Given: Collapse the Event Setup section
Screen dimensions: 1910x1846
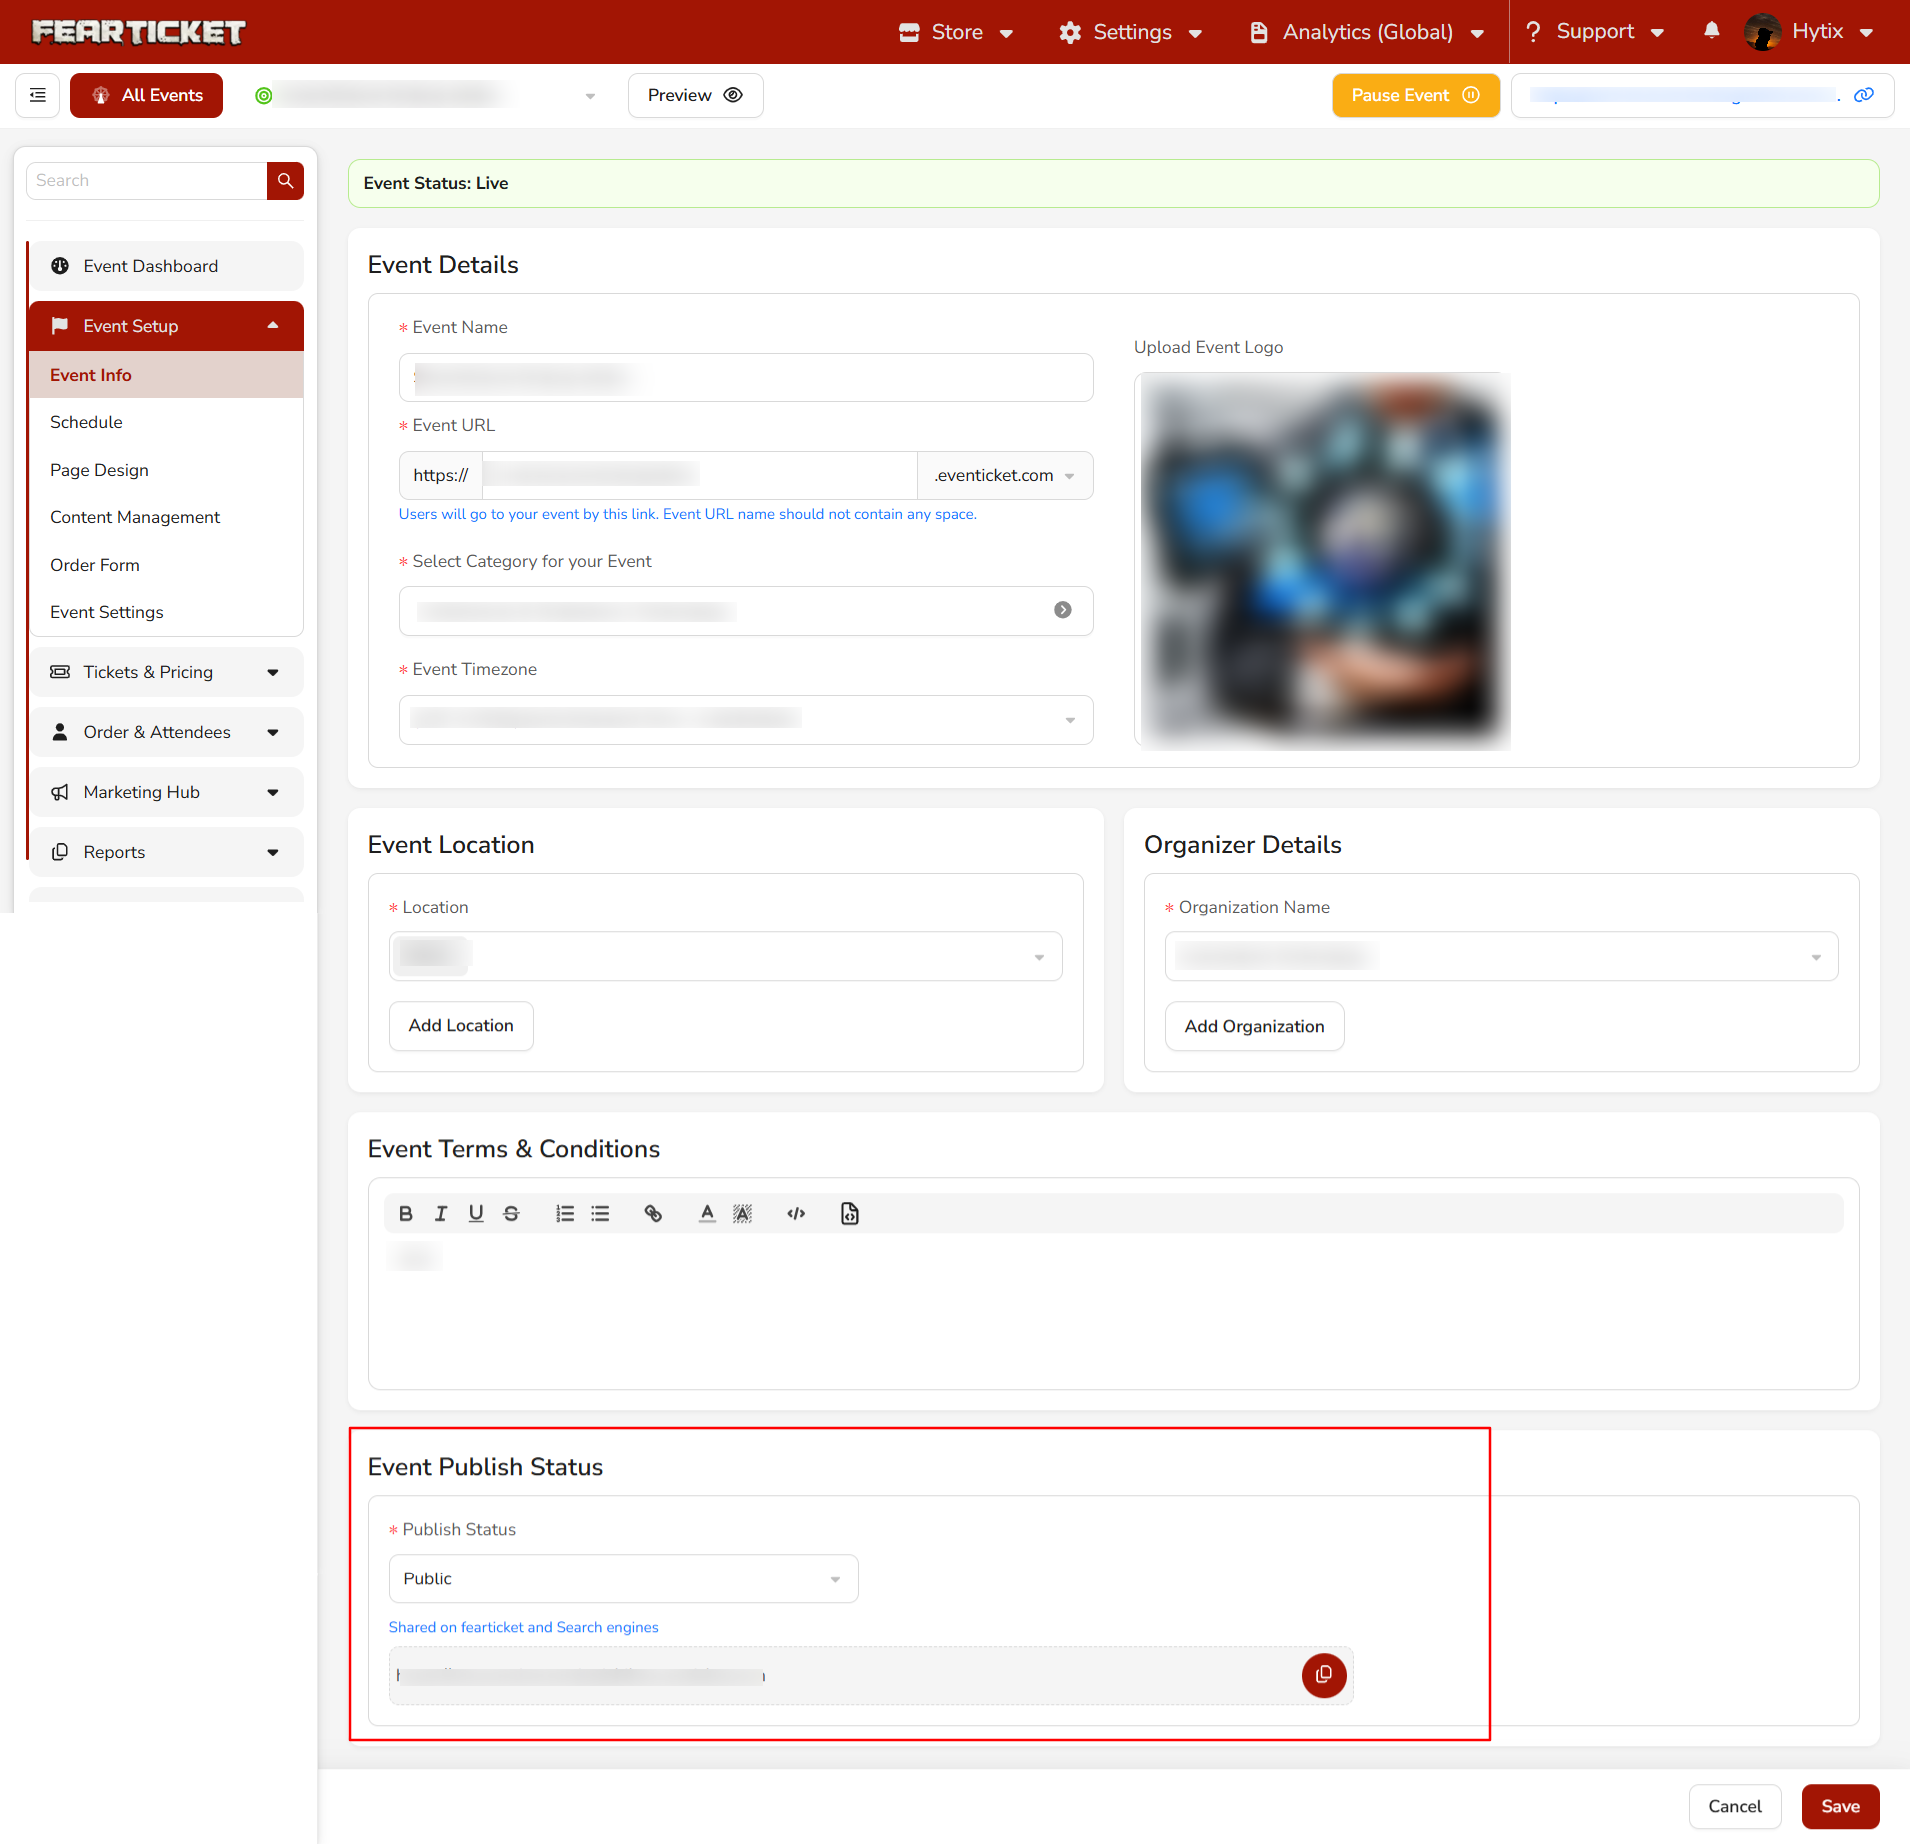Looking at the screenshot, I should [166, 326].
